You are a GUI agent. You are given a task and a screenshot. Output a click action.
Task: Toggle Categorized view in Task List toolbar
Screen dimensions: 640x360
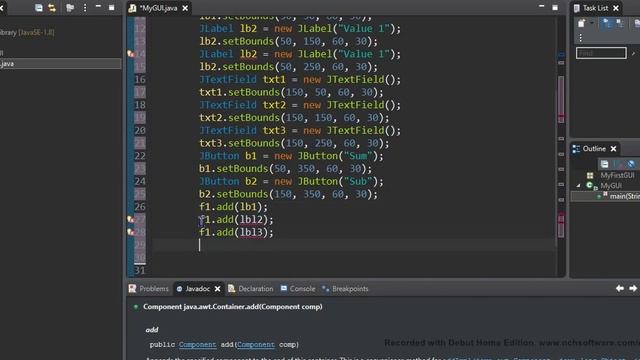(x=607, y=24)
